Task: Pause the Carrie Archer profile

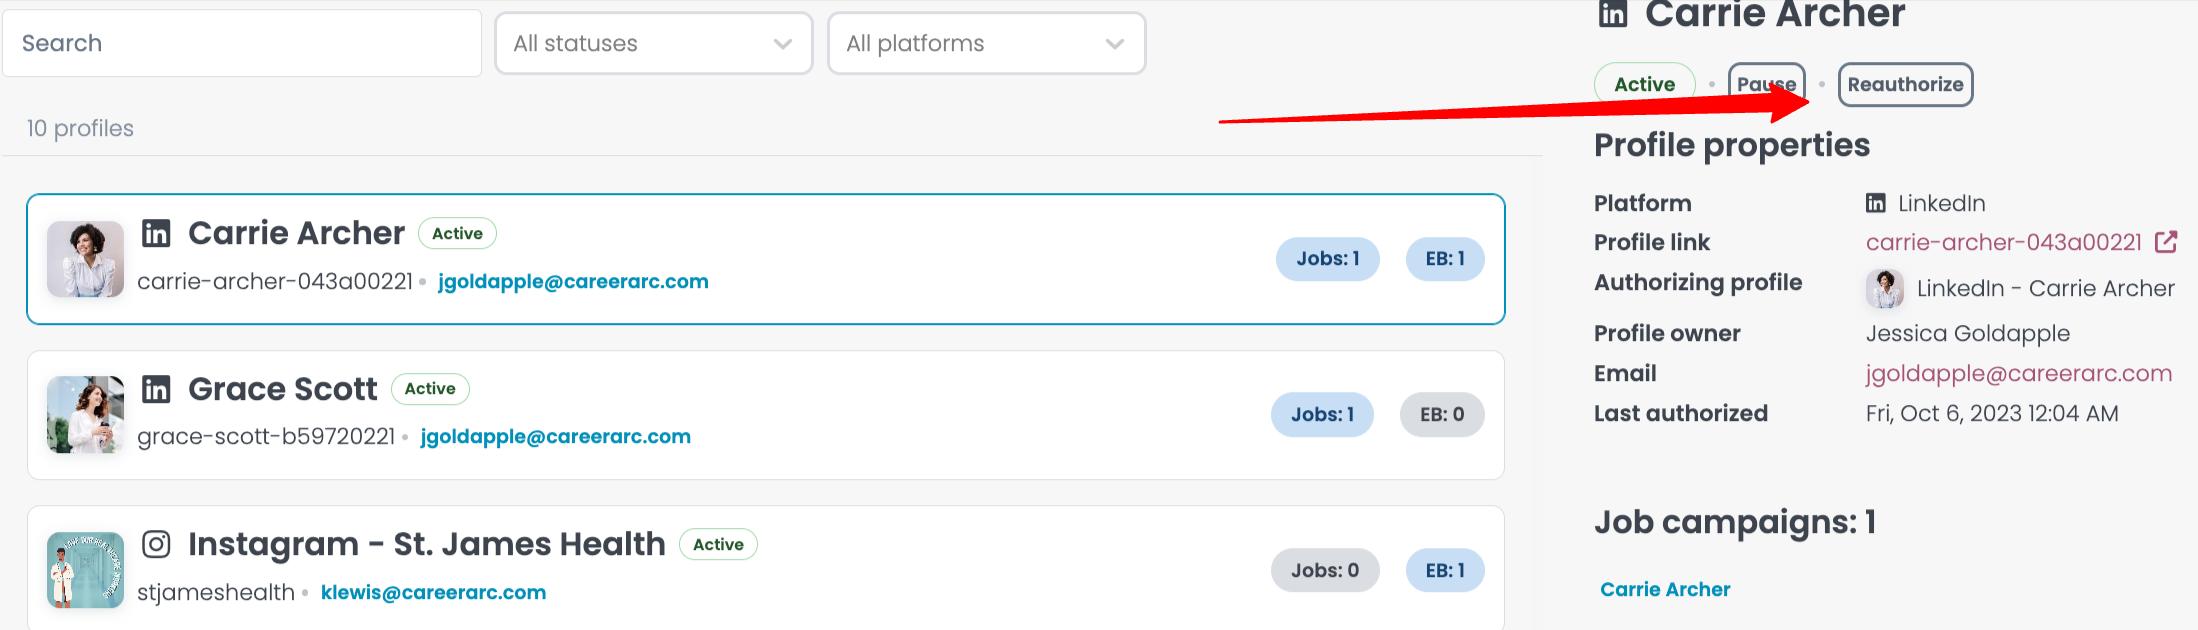Action: pos(1767,84)
